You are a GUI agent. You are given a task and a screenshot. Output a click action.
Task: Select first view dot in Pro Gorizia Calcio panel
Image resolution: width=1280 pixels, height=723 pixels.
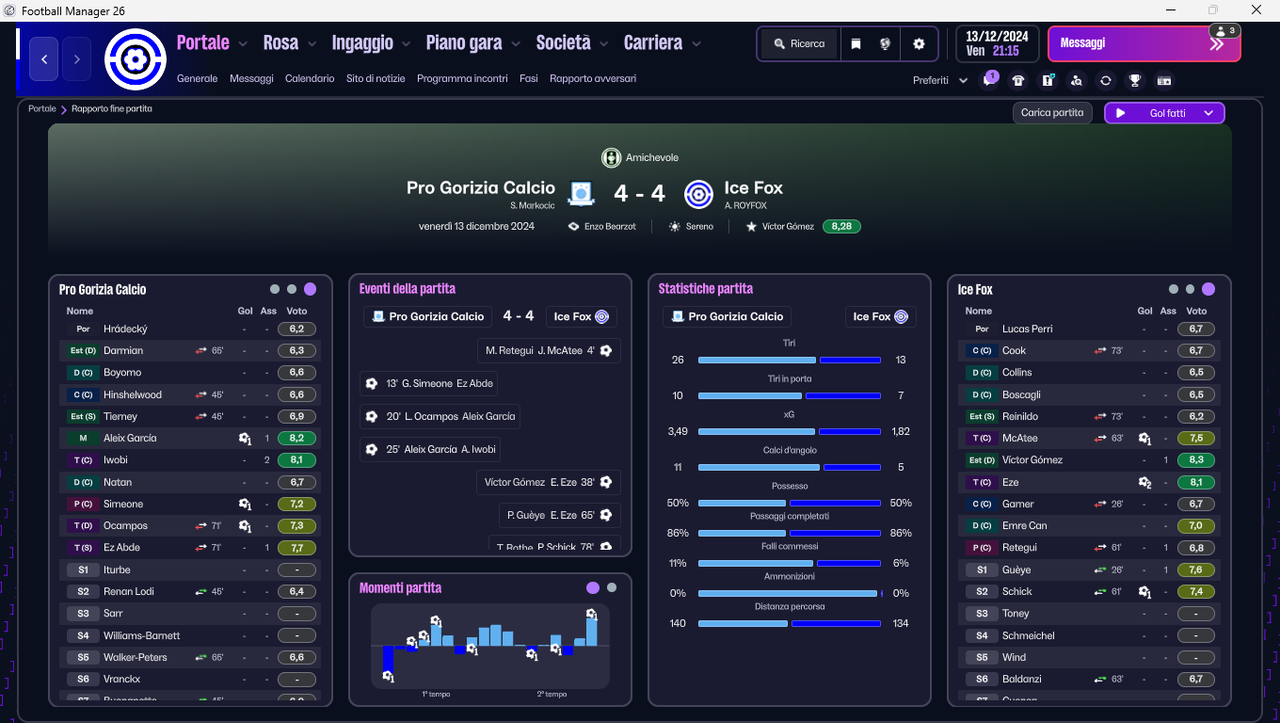click(x=274, y=289)
